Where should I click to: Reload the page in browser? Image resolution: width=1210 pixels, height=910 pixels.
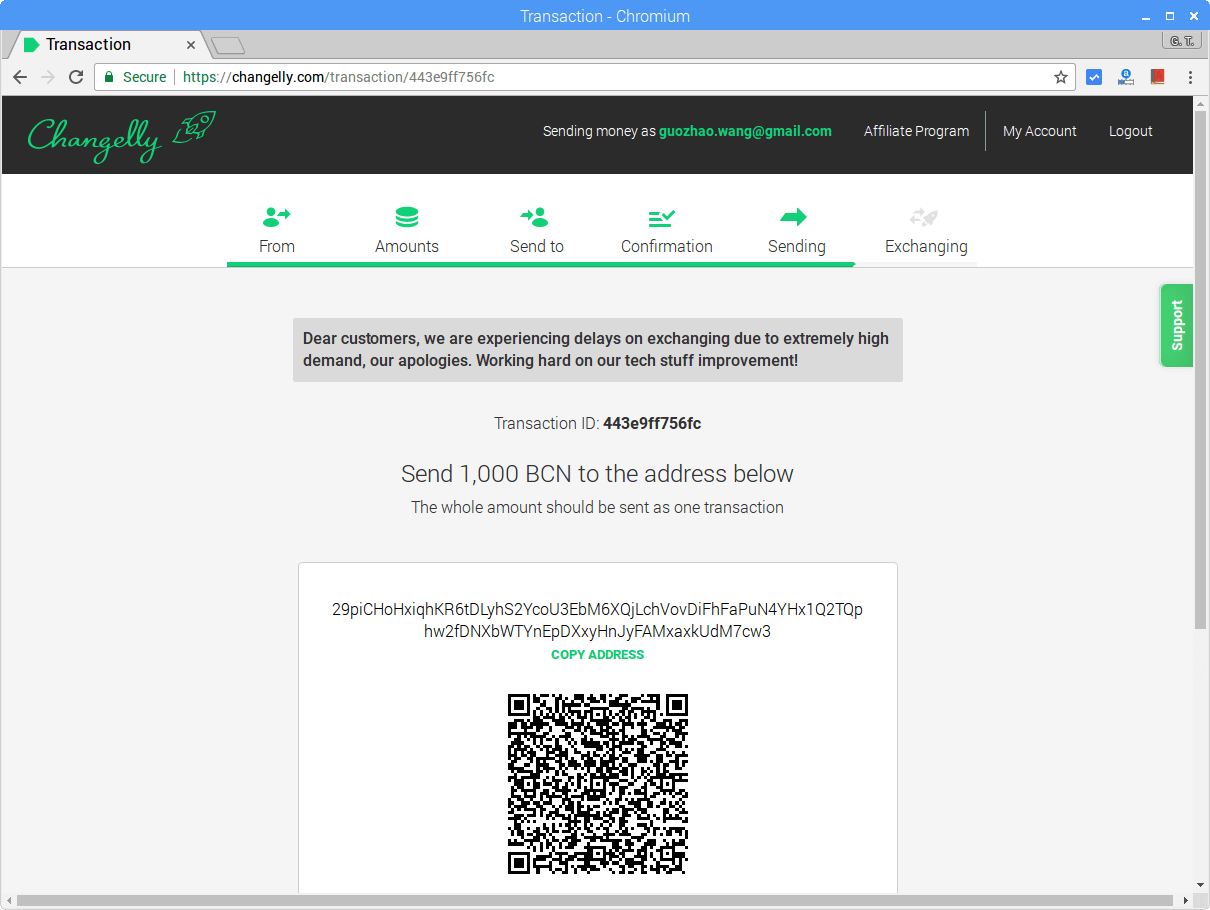[x=76, y=77]
